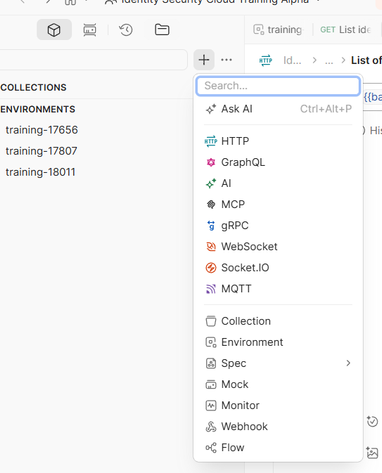This screenshot has height=473, width=382.
Task: Choose MQTT request type
Action: click(278, 289)
